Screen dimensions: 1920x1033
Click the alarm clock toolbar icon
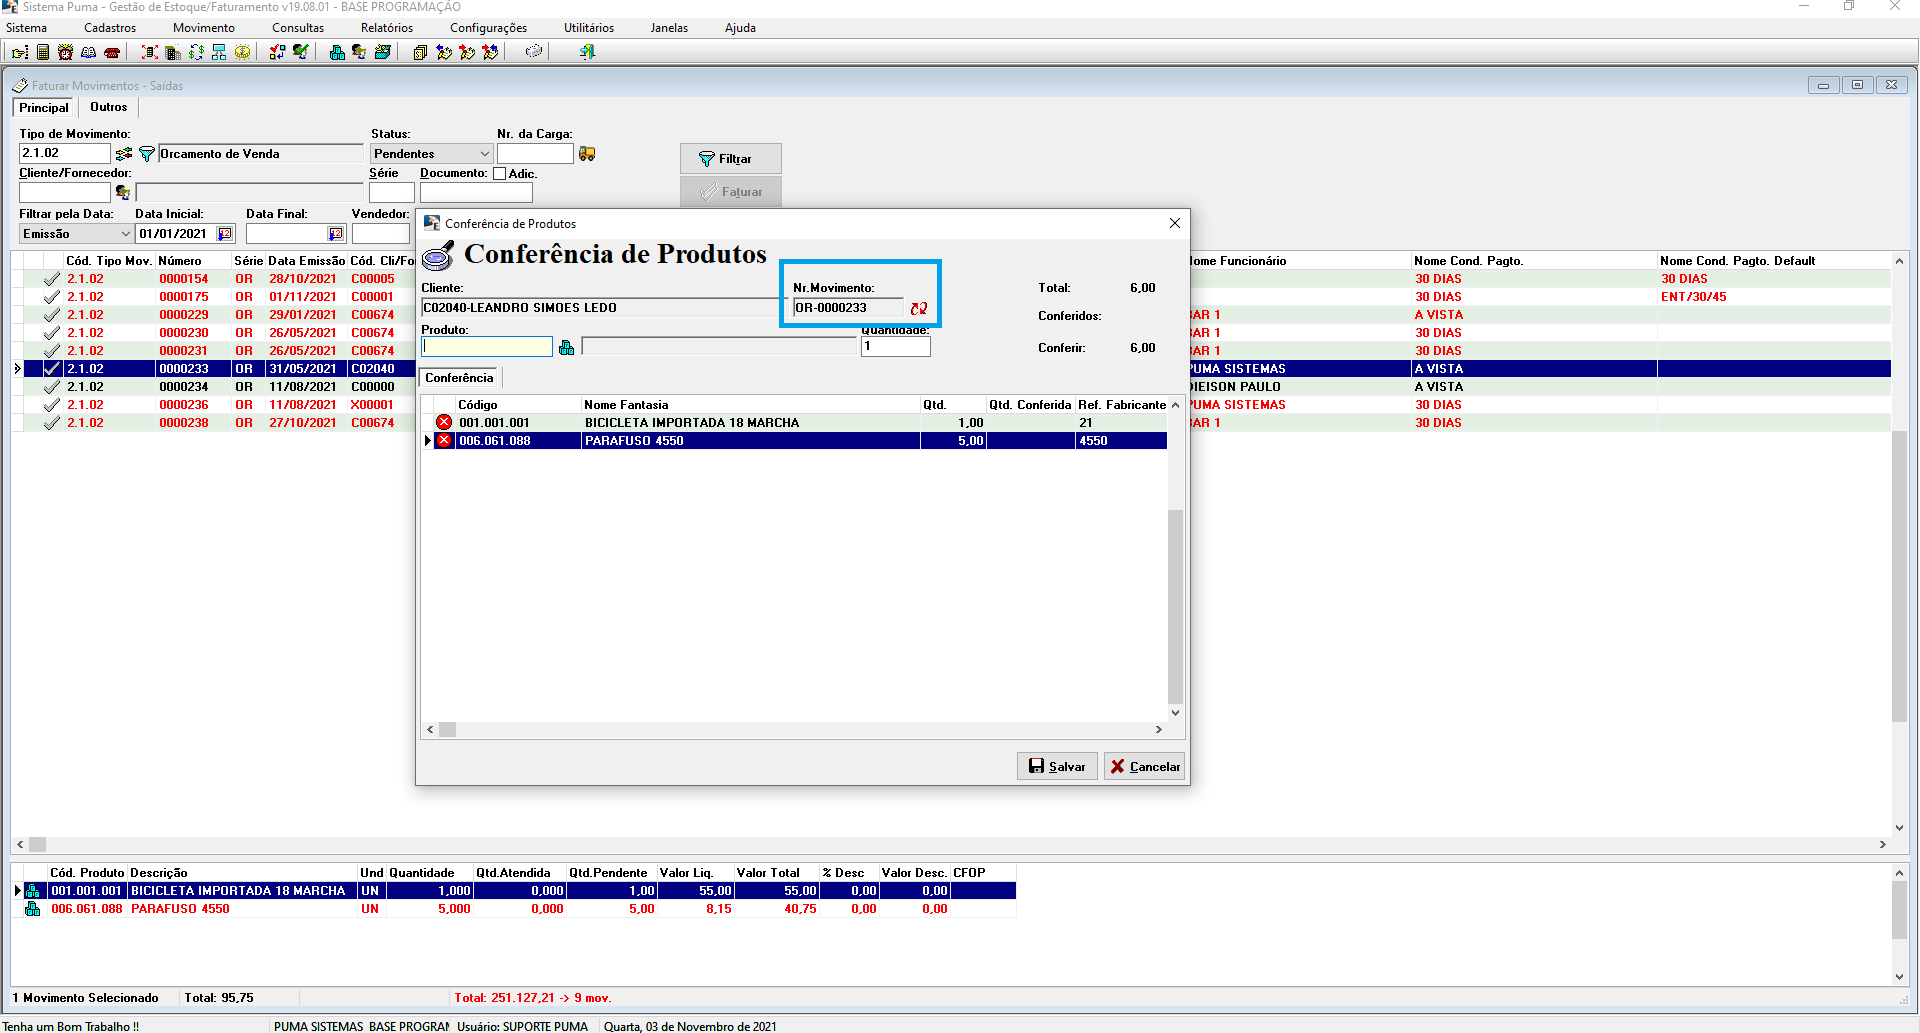[x=66, y=52]
